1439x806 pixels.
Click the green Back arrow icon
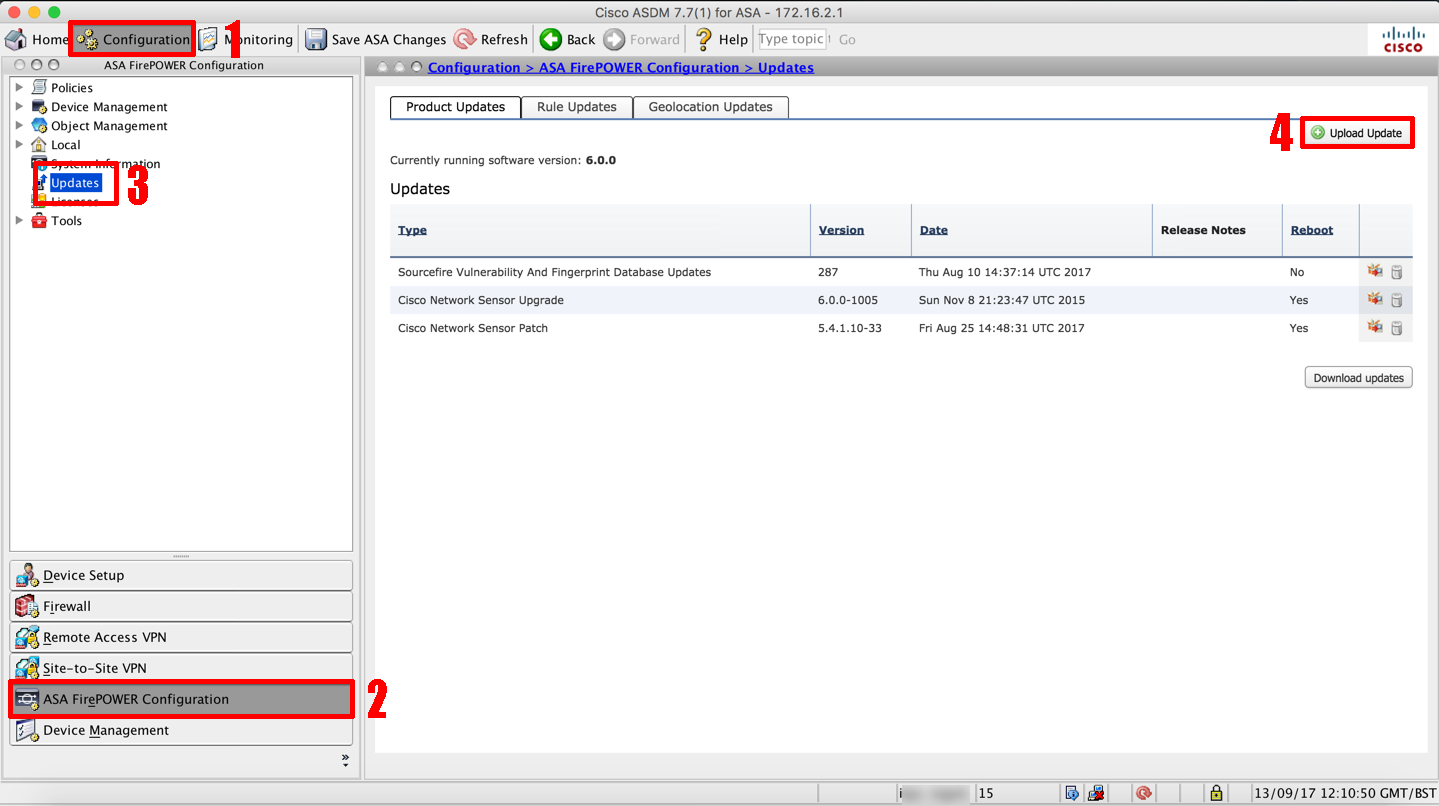coord(550,39)
